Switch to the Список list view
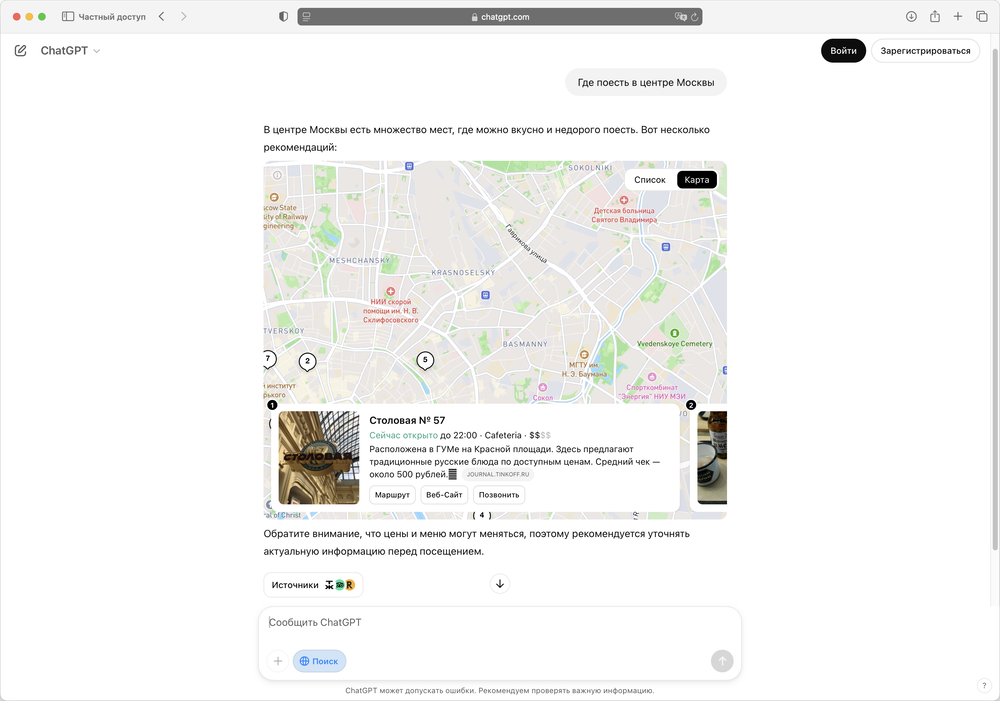 [x=649, y=180]
